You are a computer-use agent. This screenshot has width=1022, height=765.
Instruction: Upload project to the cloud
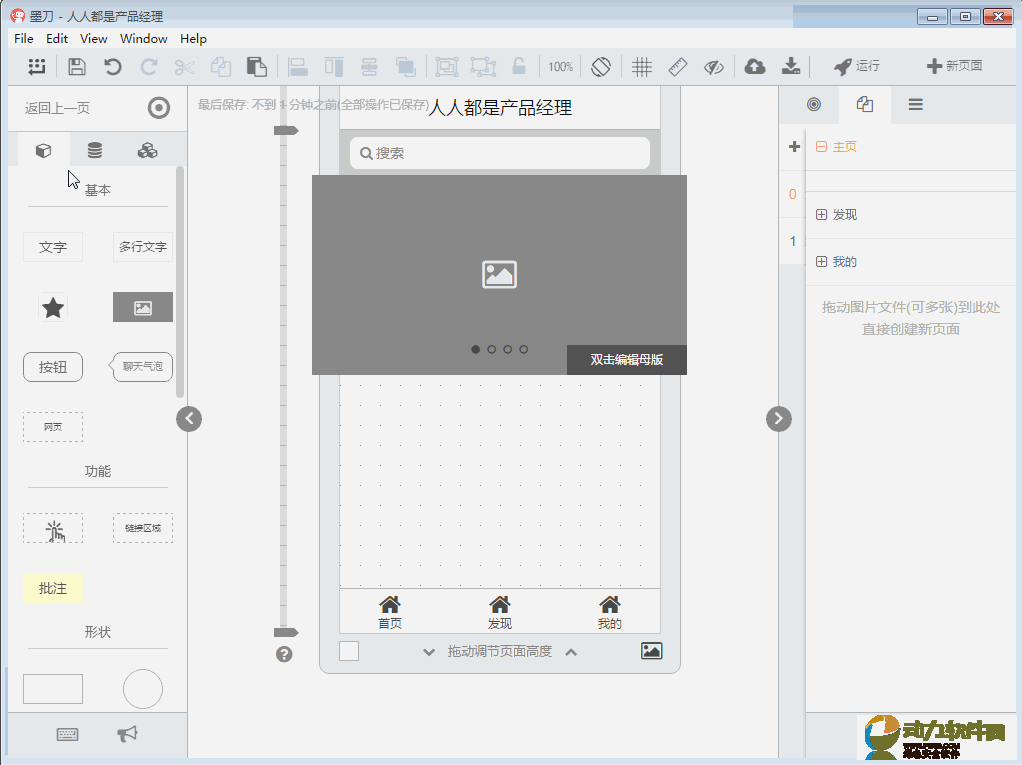pyautogui.click(x=755, y=66)
